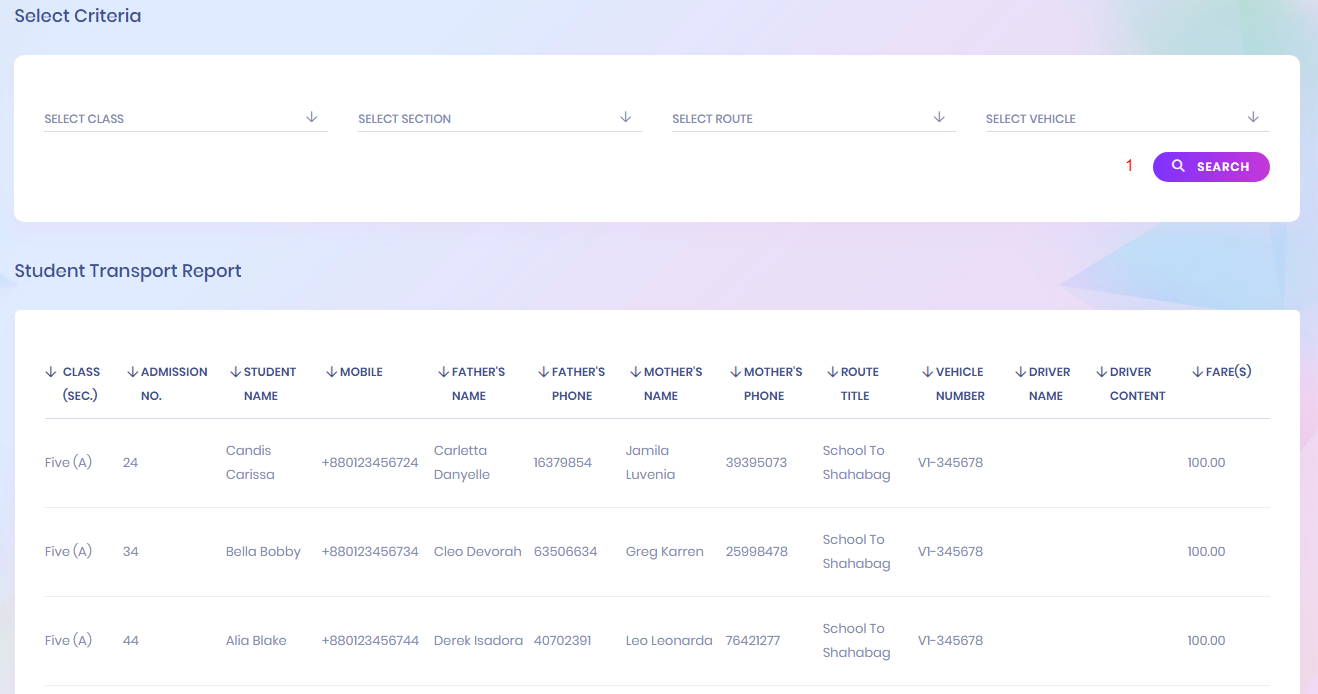This screenshot has width=1318, height=694.
Task: Expand the Select Section dropdown
Action: click(499, 118)
